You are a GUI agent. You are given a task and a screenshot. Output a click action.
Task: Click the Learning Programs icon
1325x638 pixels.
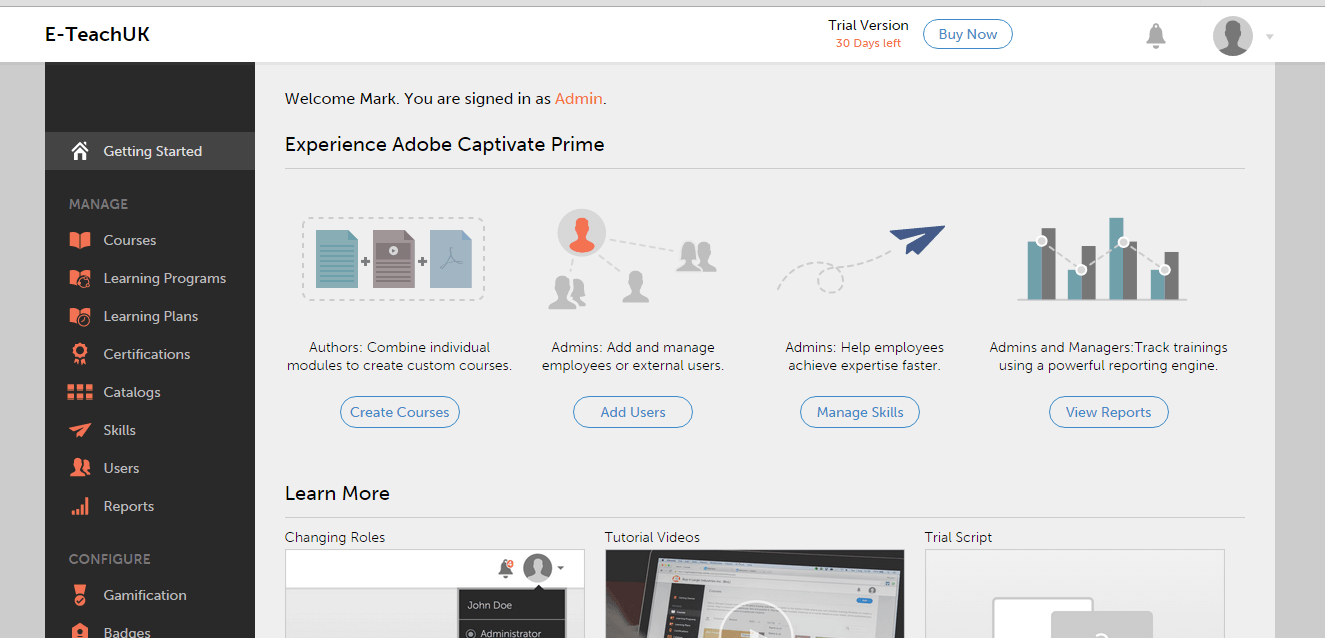[x=80, y=278]
